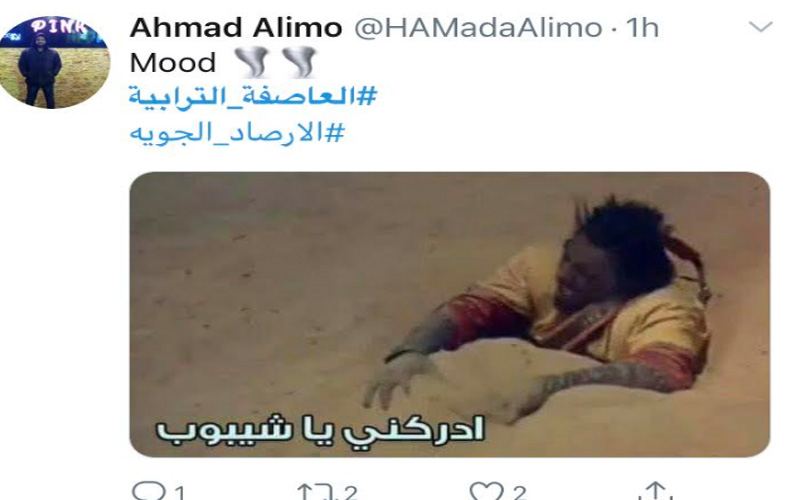
Task: Click the second tornado emoji
Action: pos(299,62)
